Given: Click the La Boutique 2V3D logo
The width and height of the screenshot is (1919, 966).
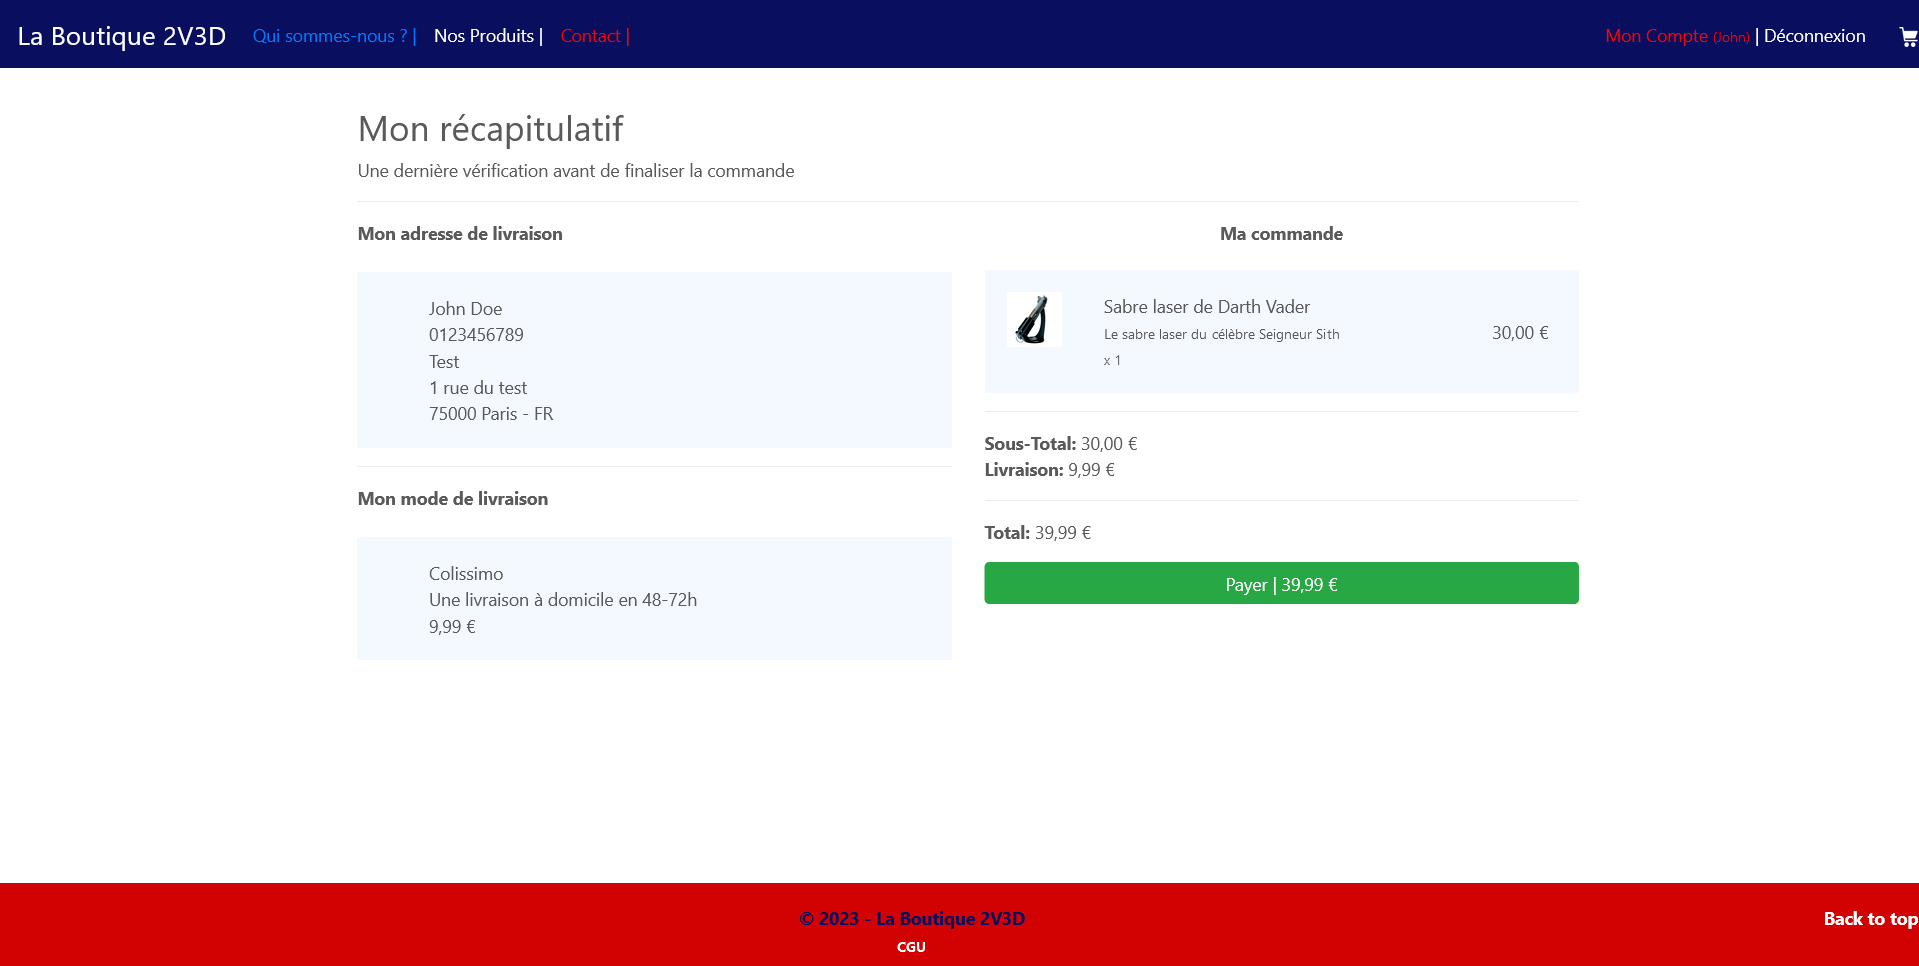Looking at the screenshot, I should 122,35.
